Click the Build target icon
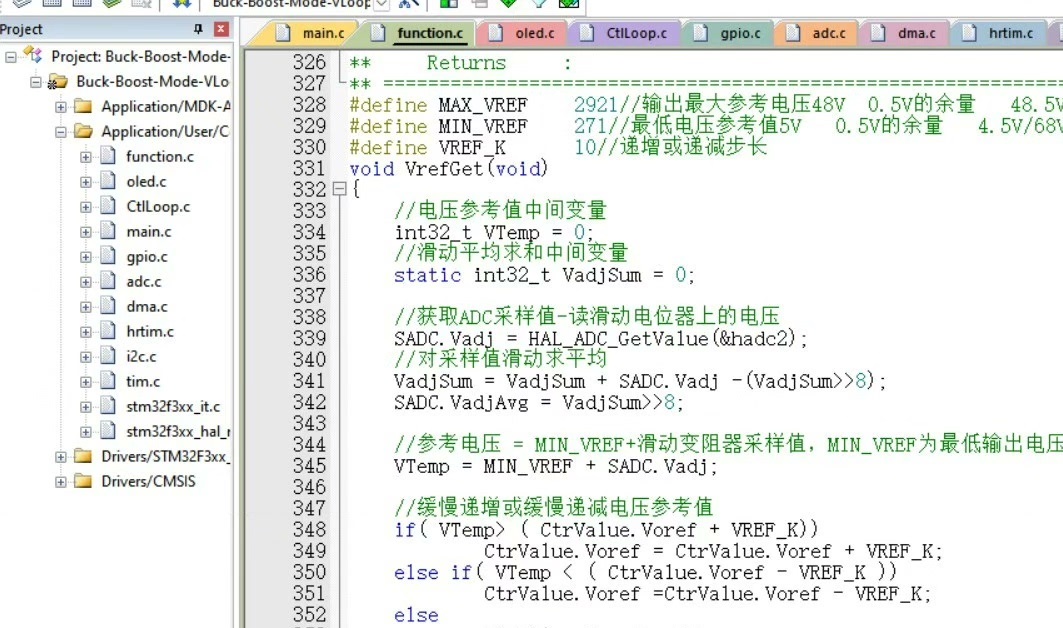 tap(51, 5)
